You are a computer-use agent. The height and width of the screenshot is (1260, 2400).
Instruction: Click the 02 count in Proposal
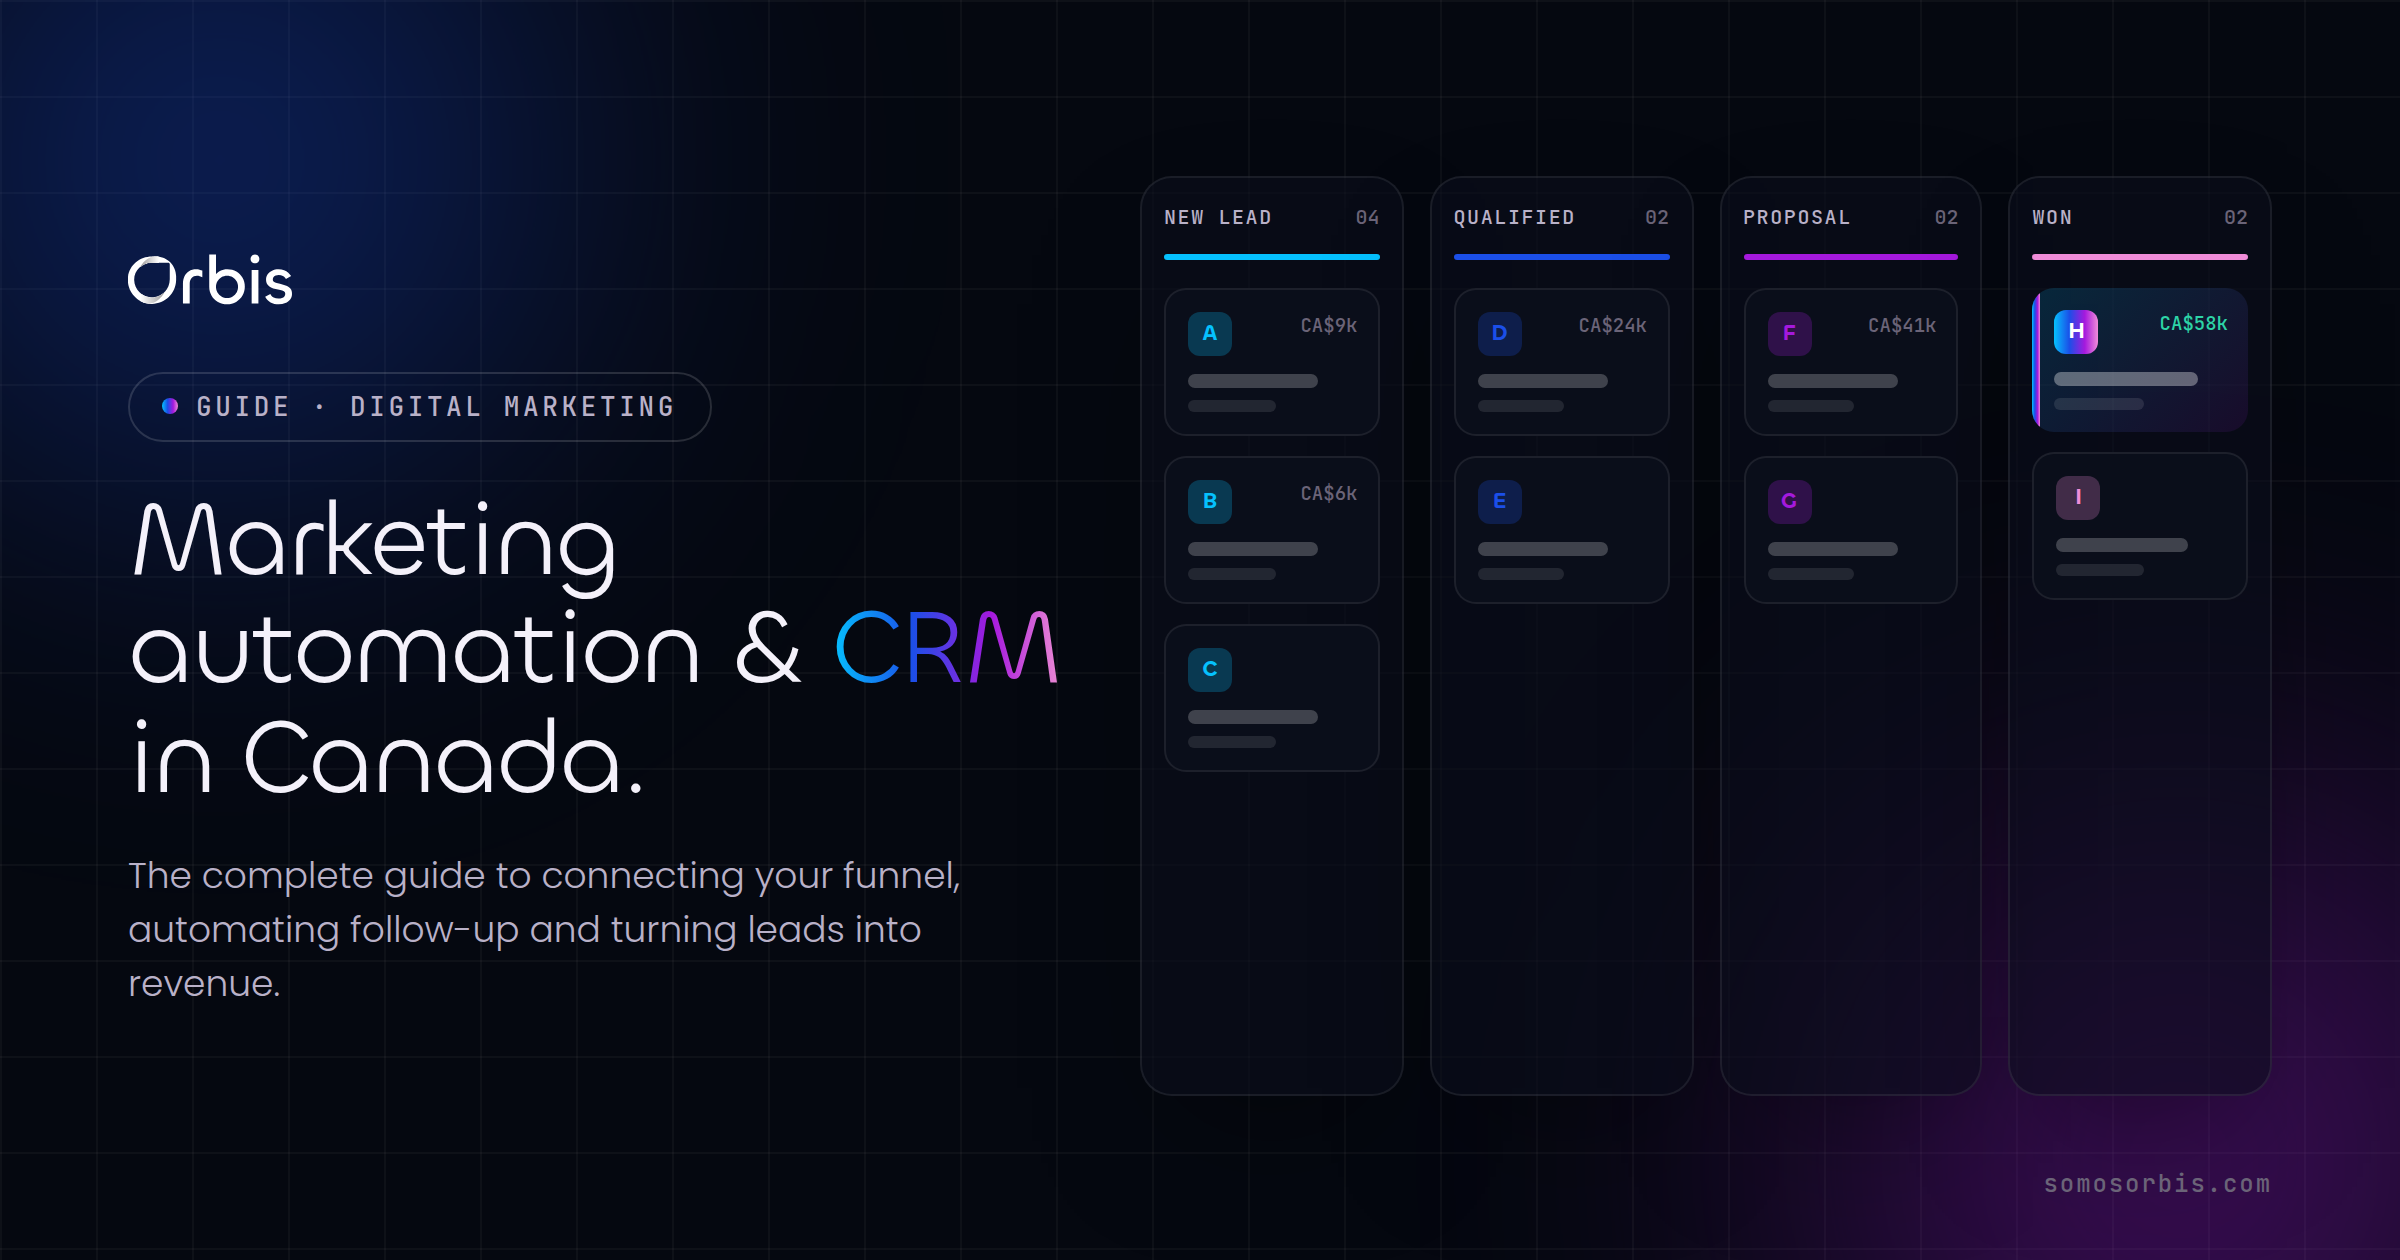(1946, 218)
